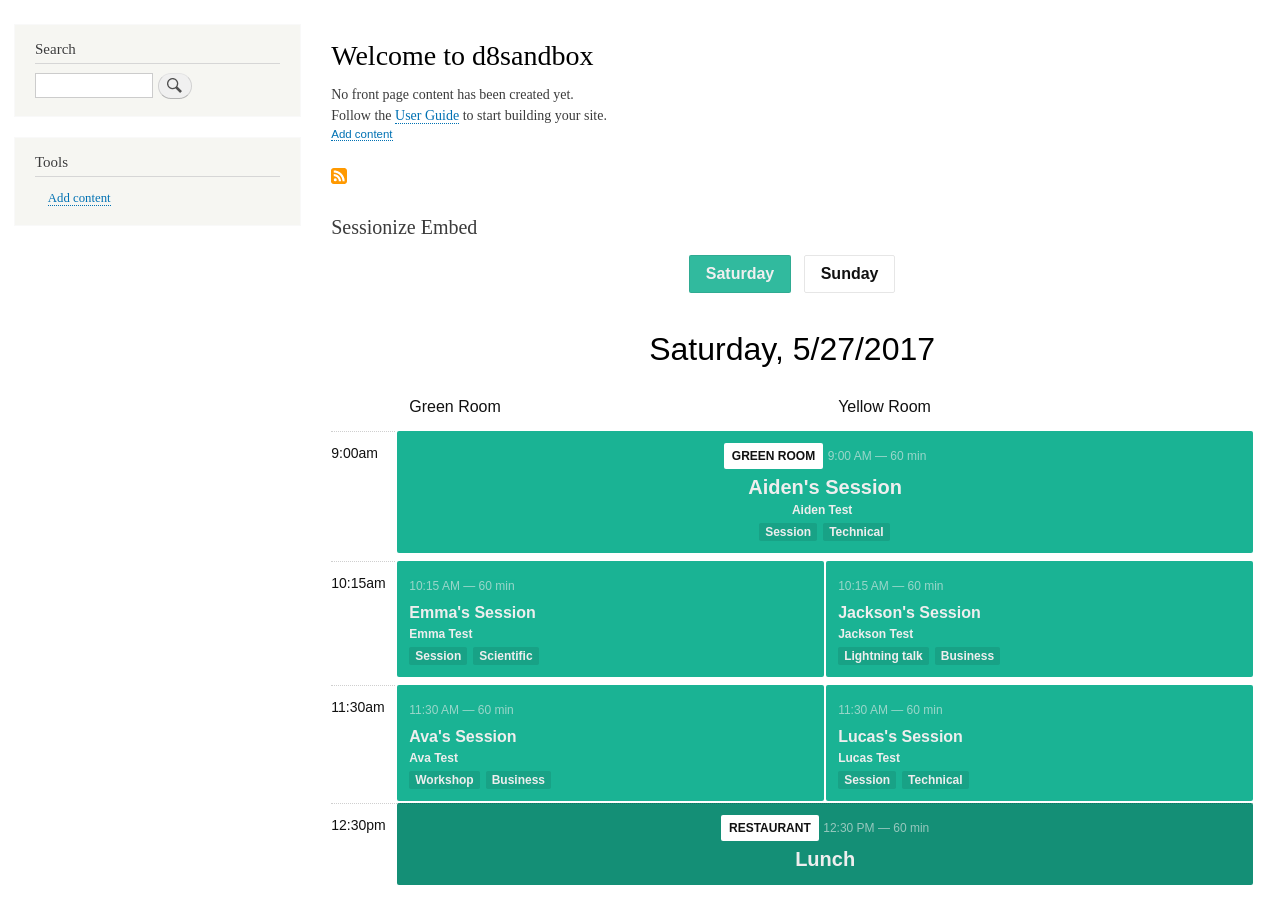Select the RESTAURANT badge on Lunch
This screenshot has width=1267, height=899.
click(769, 827)
